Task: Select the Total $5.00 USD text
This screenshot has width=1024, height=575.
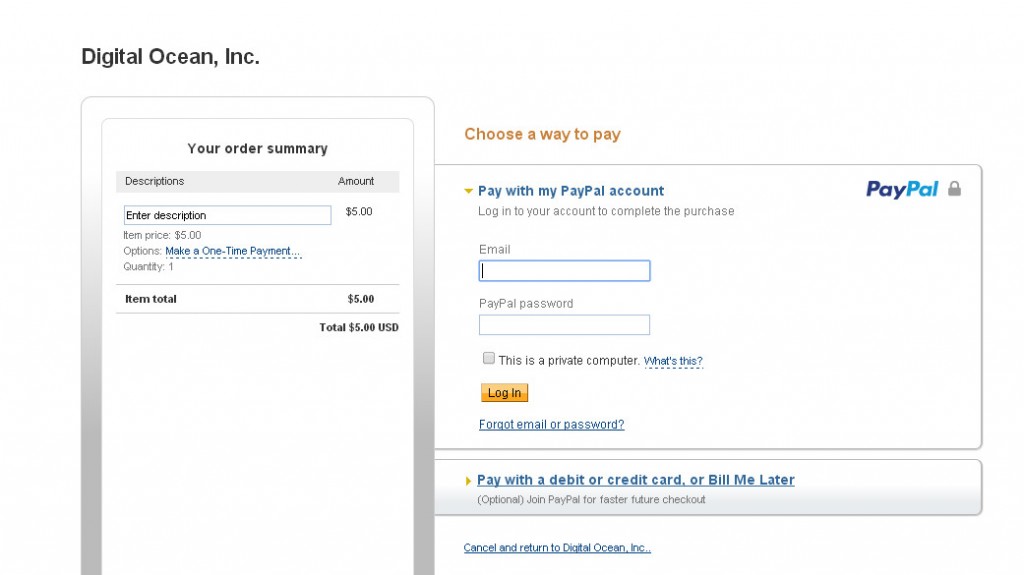Action: pos(359,327)
